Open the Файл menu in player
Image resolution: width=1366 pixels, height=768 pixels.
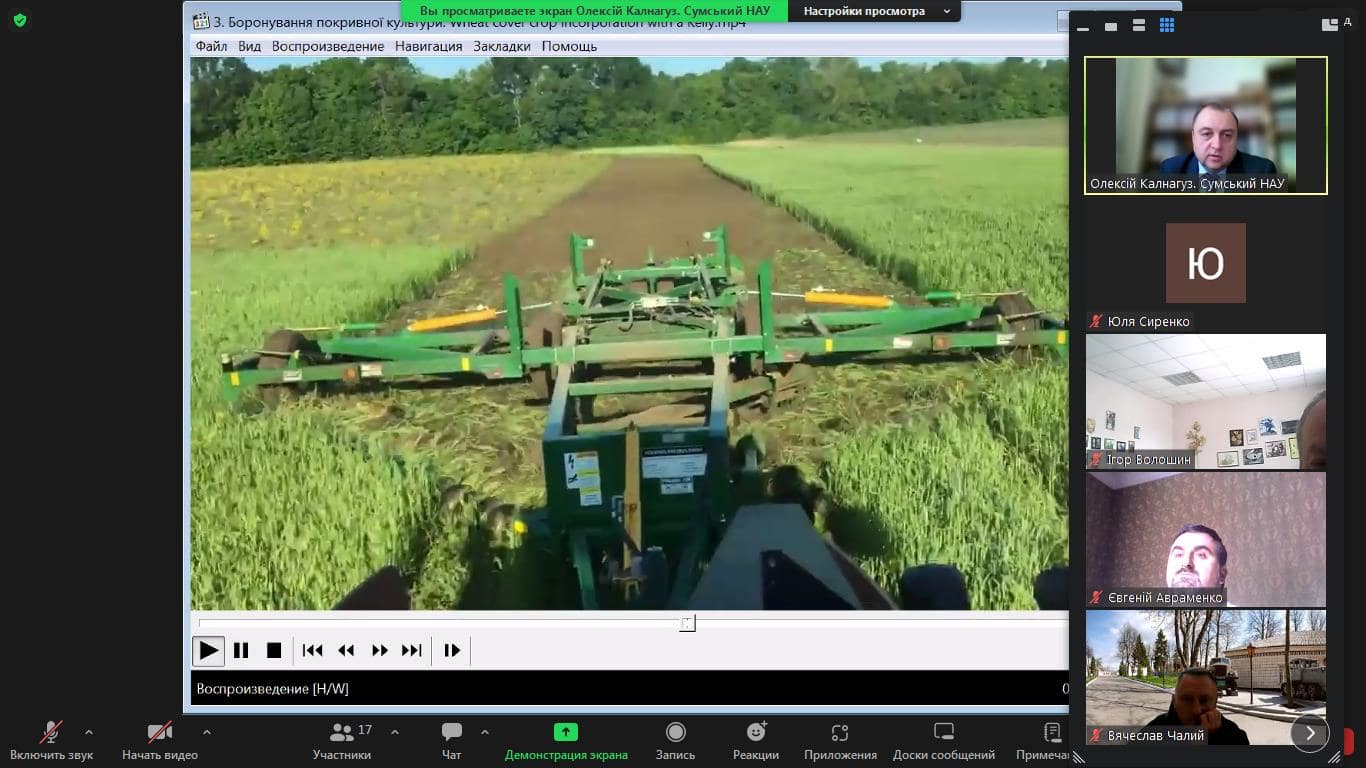point(211,46)
